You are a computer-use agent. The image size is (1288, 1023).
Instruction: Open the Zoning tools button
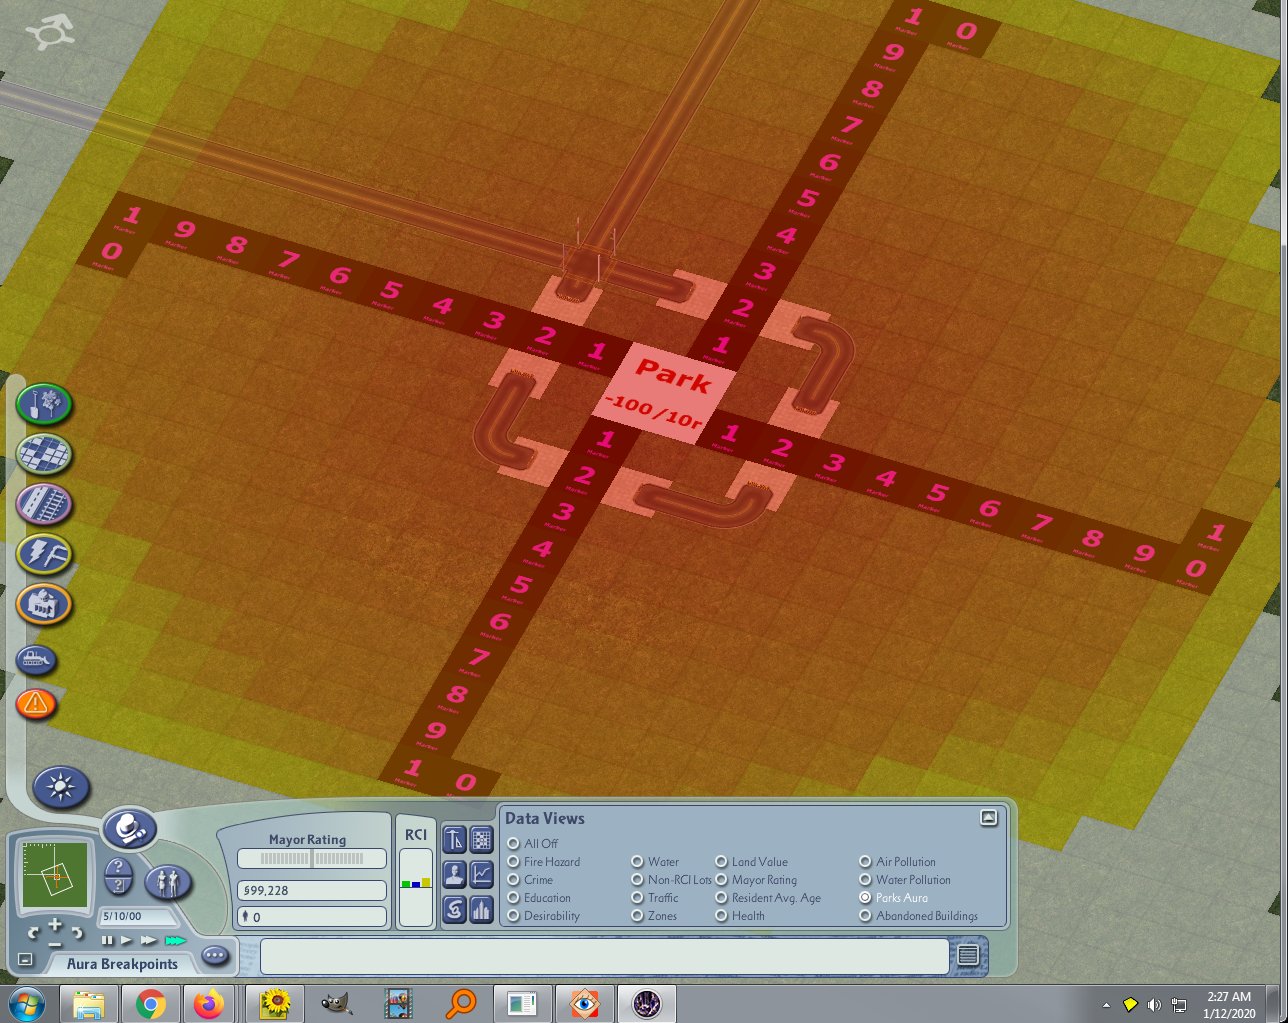tap(44, 454)
